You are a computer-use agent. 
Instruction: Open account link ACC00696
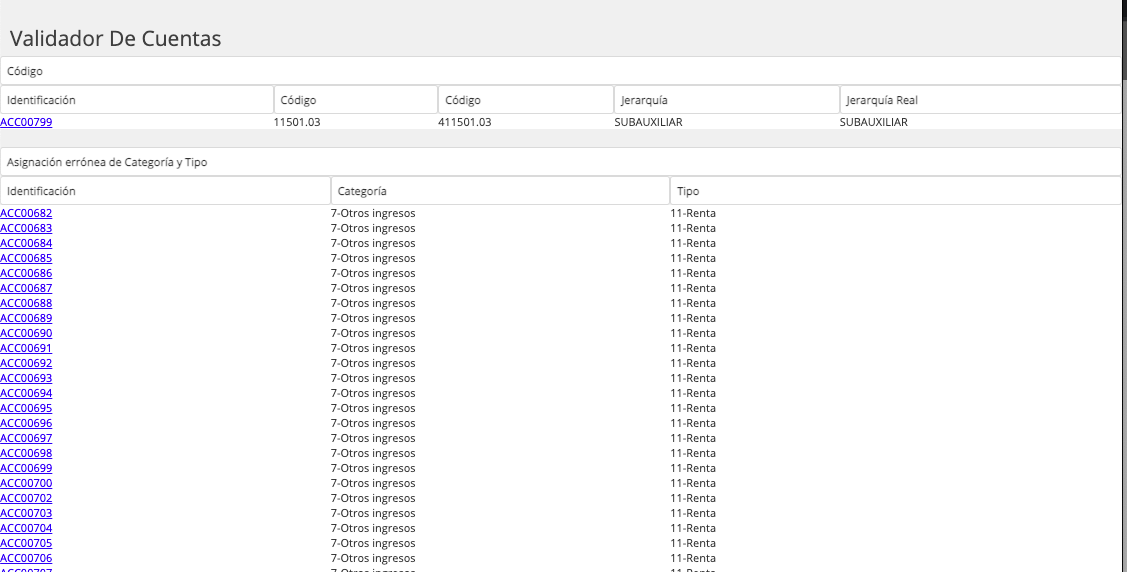(x=26, y=424)
